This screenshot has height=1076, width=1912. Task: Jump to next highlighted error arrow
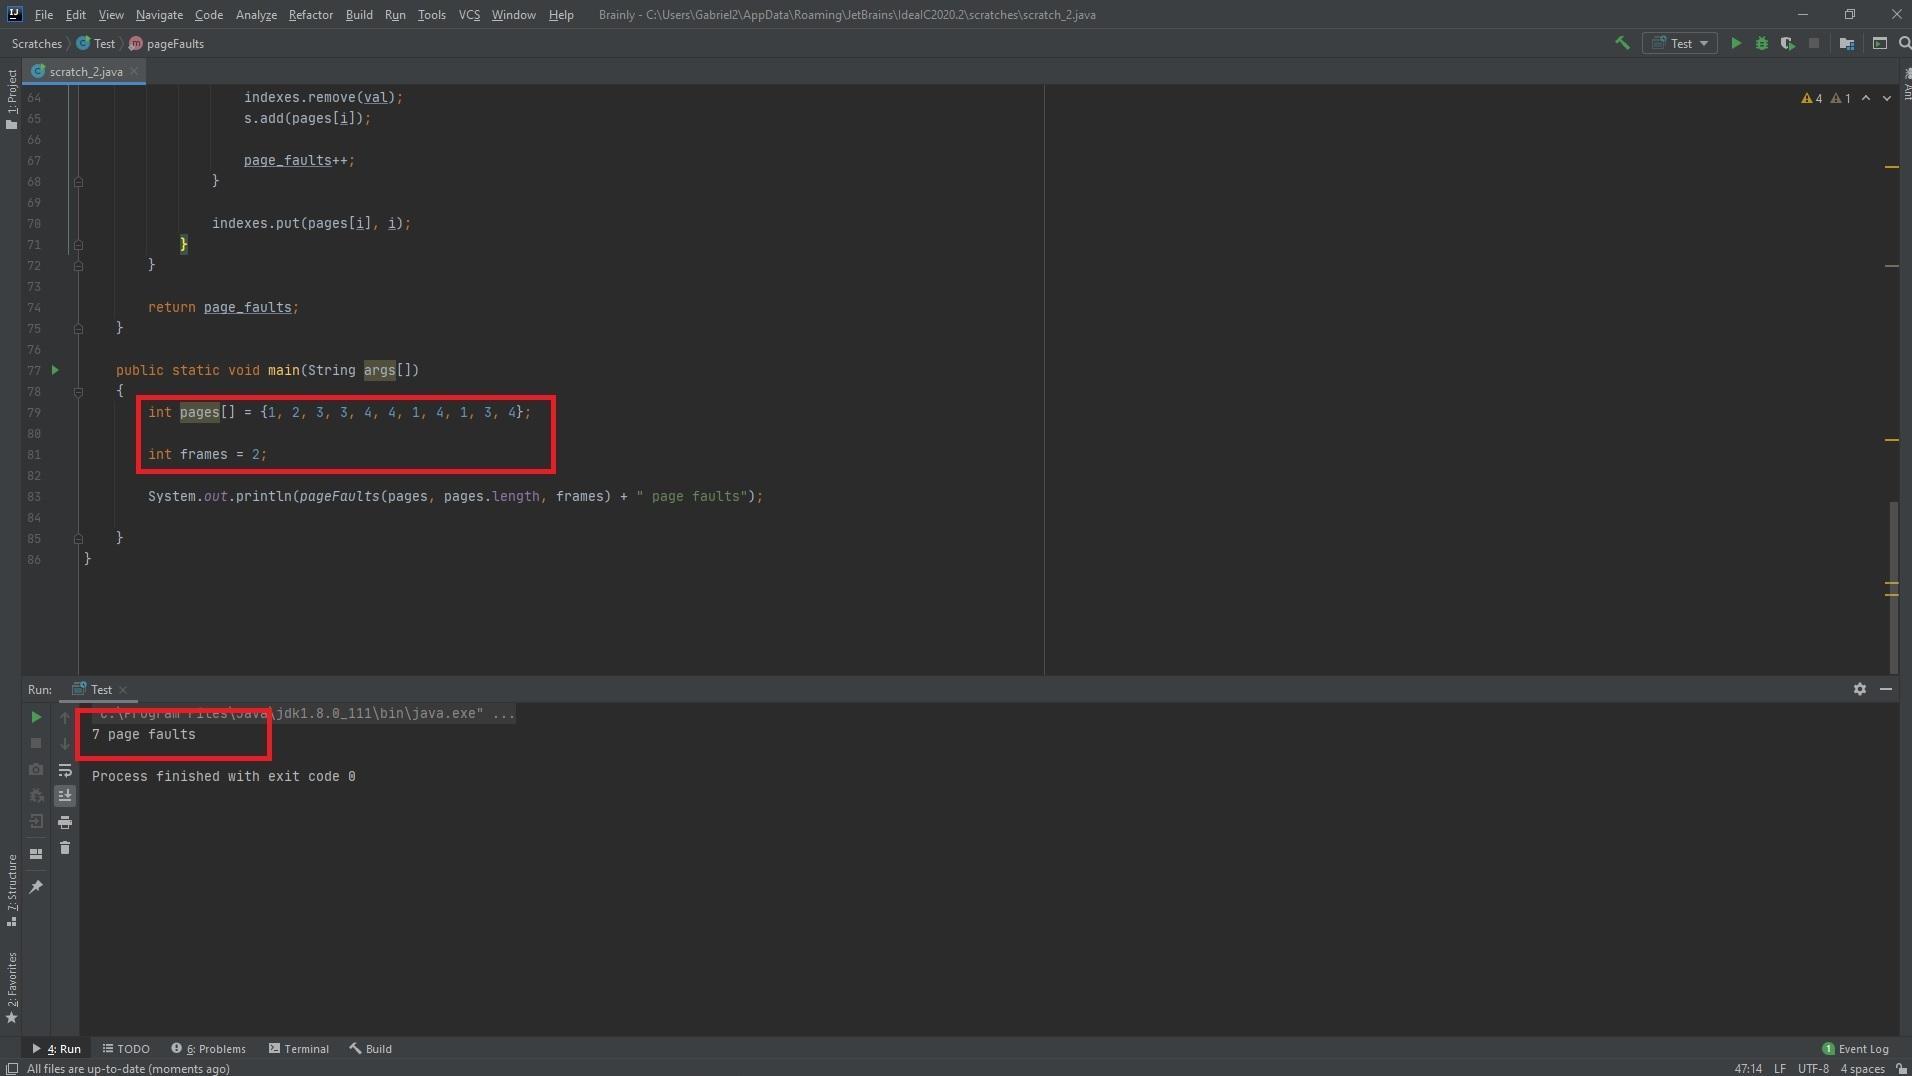click(x=1886, y=98)
